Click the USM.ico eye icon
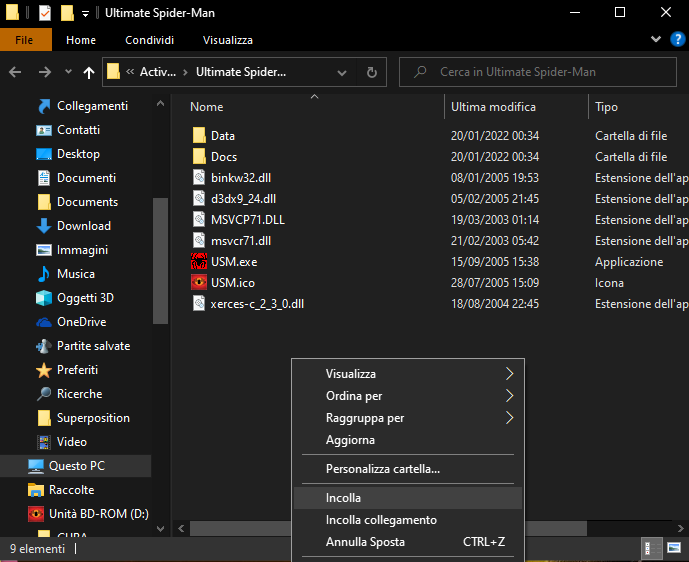The height and width of the screenshot is (562, 689). point(199,283)
